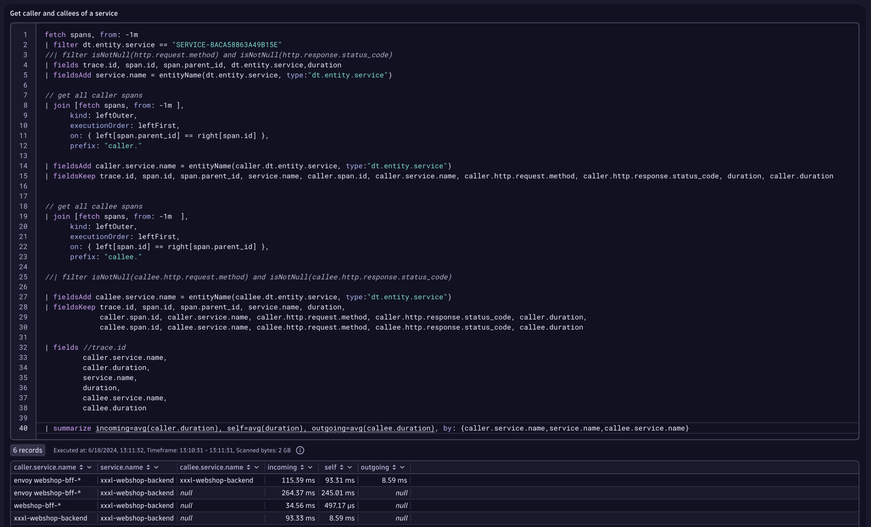This screenshot has height=527, width=871.
Task: Click line number 40 in the gutter
Action: [23, 428]
